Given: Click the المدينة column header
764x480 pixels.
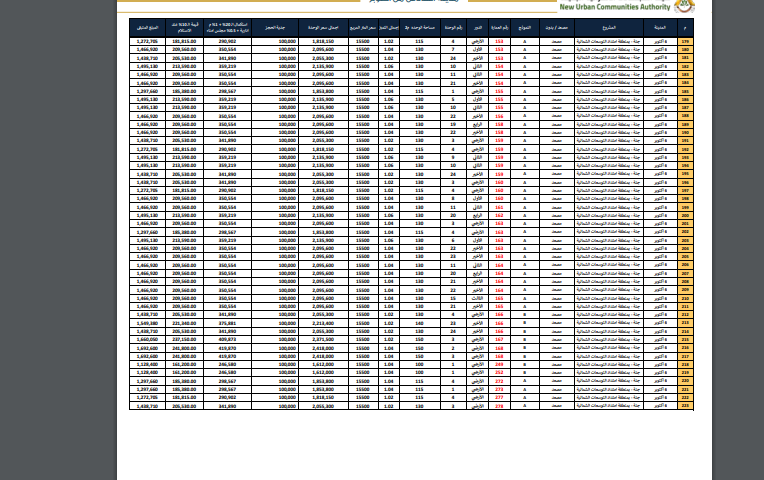Looking at the screenshot, I should pyautogui.click(x=660, y=28).
